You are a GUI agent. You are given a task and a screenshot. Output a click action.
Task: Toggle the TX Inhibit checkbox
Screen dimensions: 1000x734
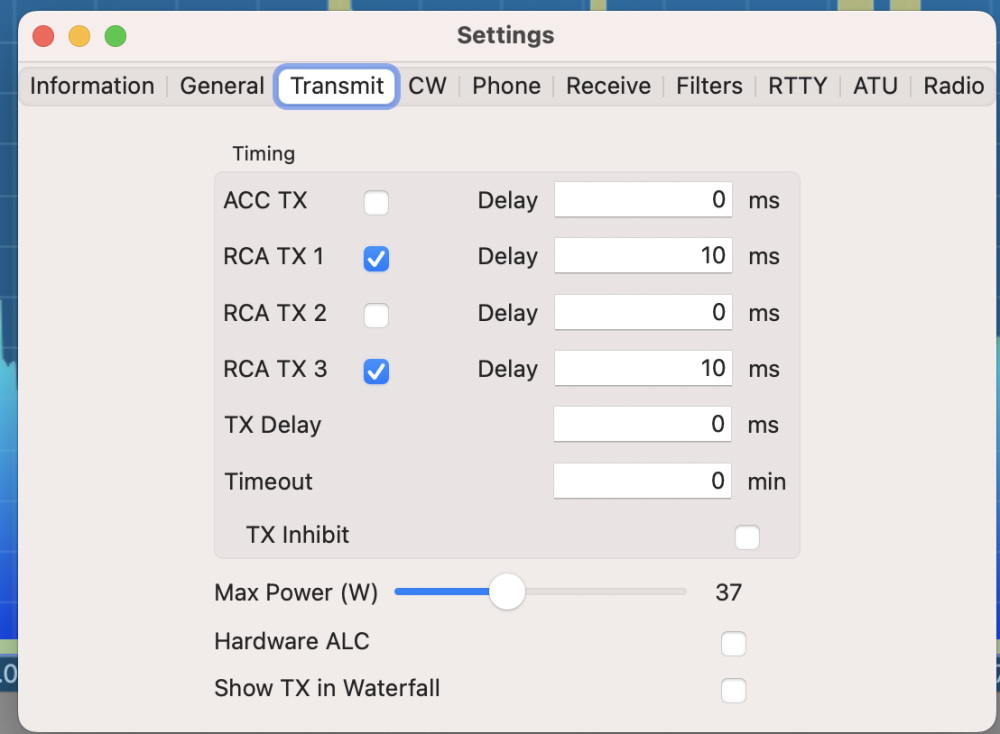(x=747, y=538)
